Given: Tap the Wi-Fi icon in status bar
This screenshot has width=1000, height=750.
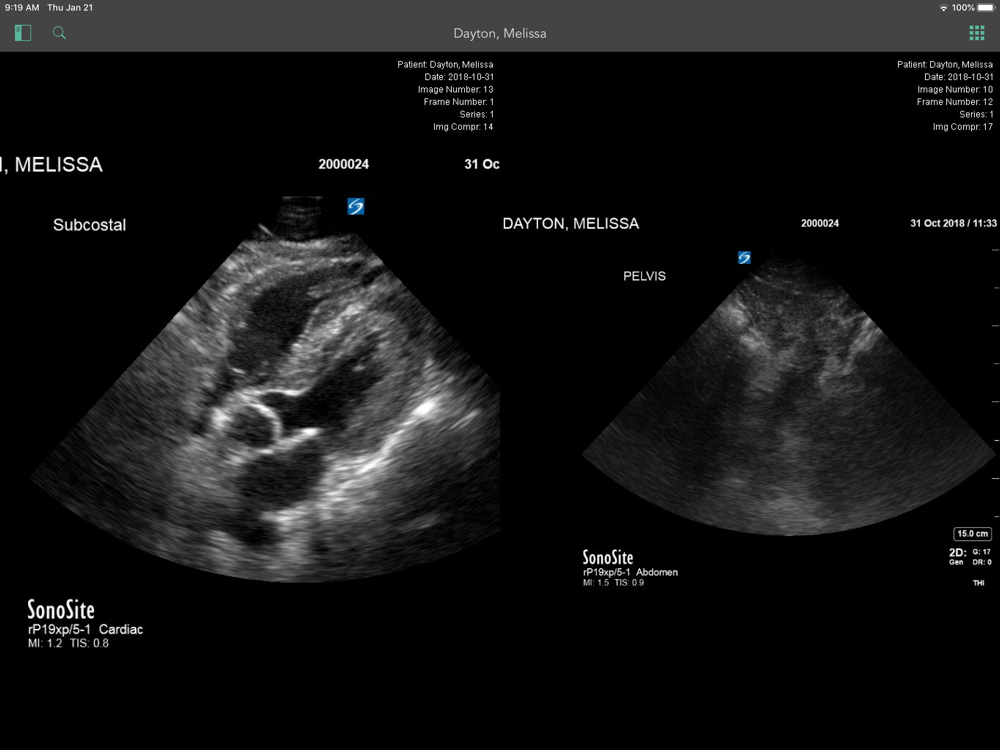Looking at the screenshot, I should pyautogui.click(x=943, y=8).
